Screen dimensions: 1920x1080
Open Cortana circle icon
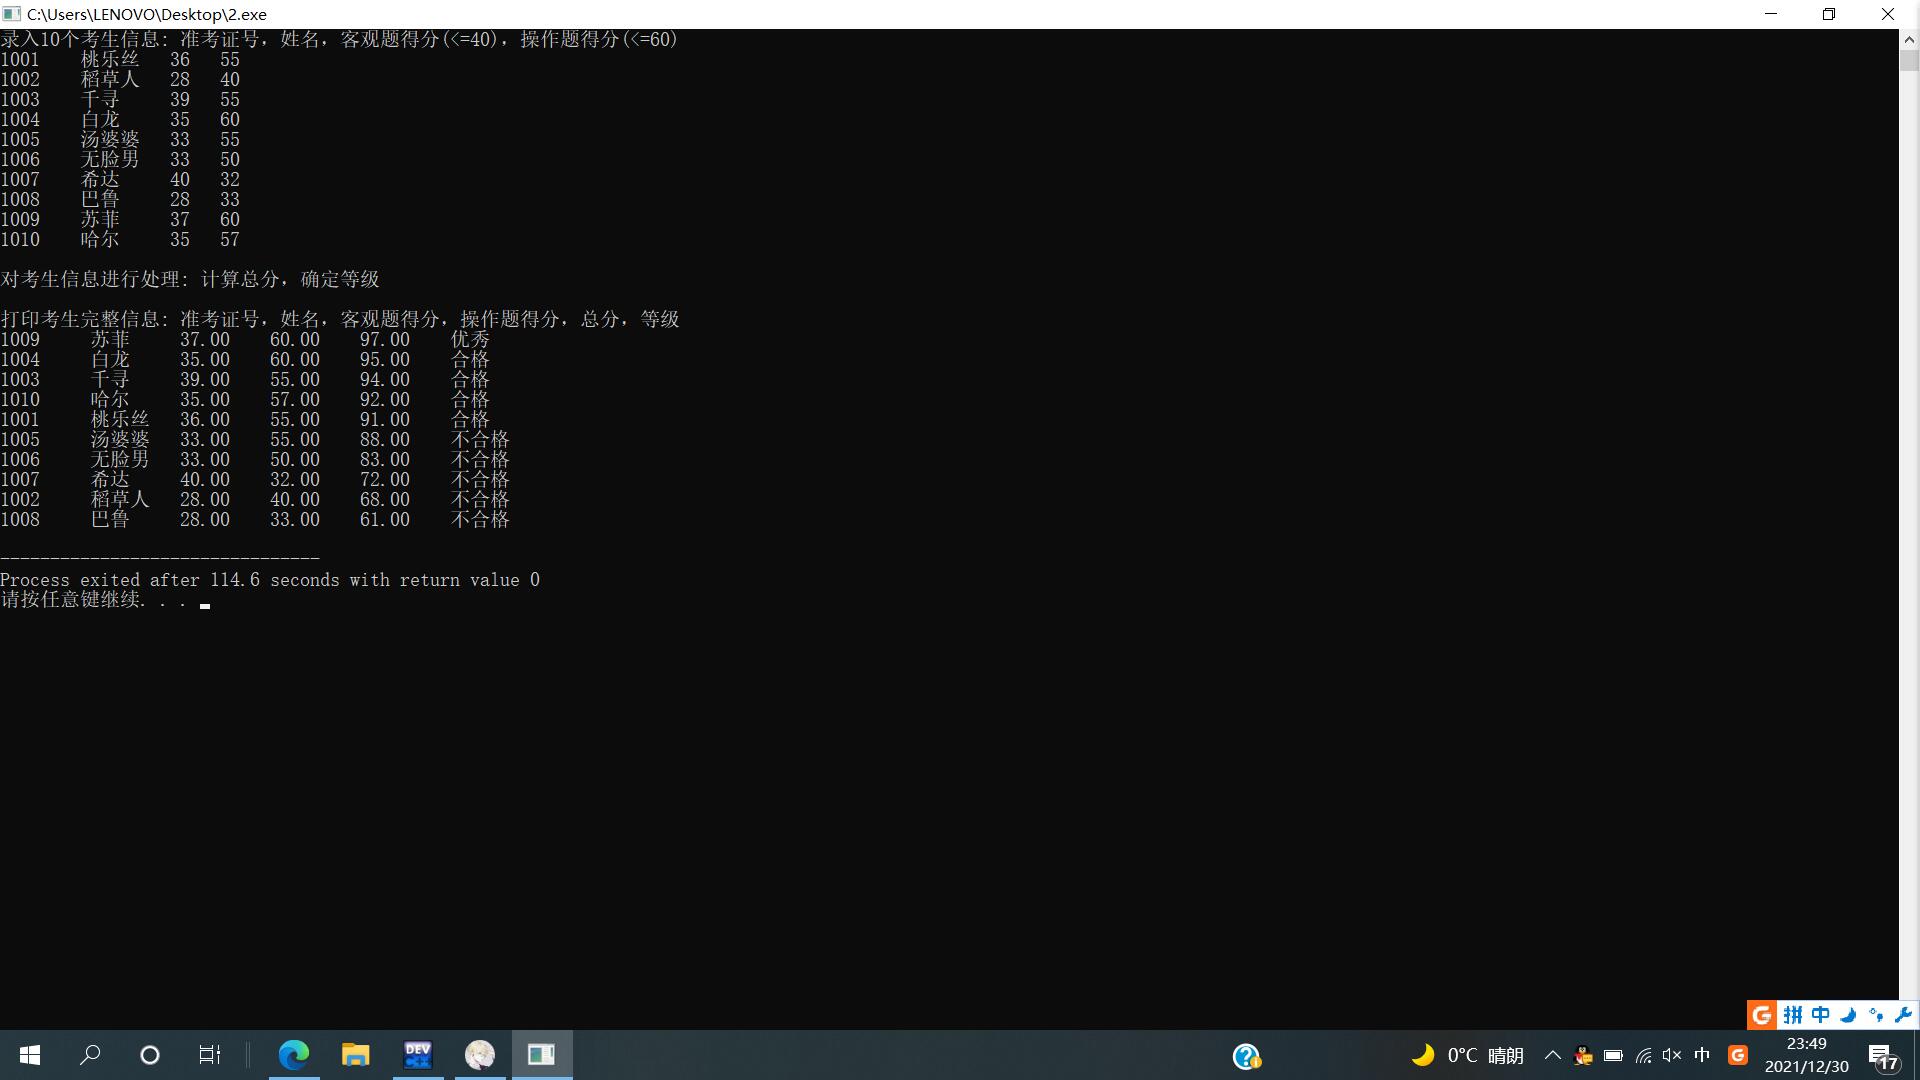point(150,1054)
